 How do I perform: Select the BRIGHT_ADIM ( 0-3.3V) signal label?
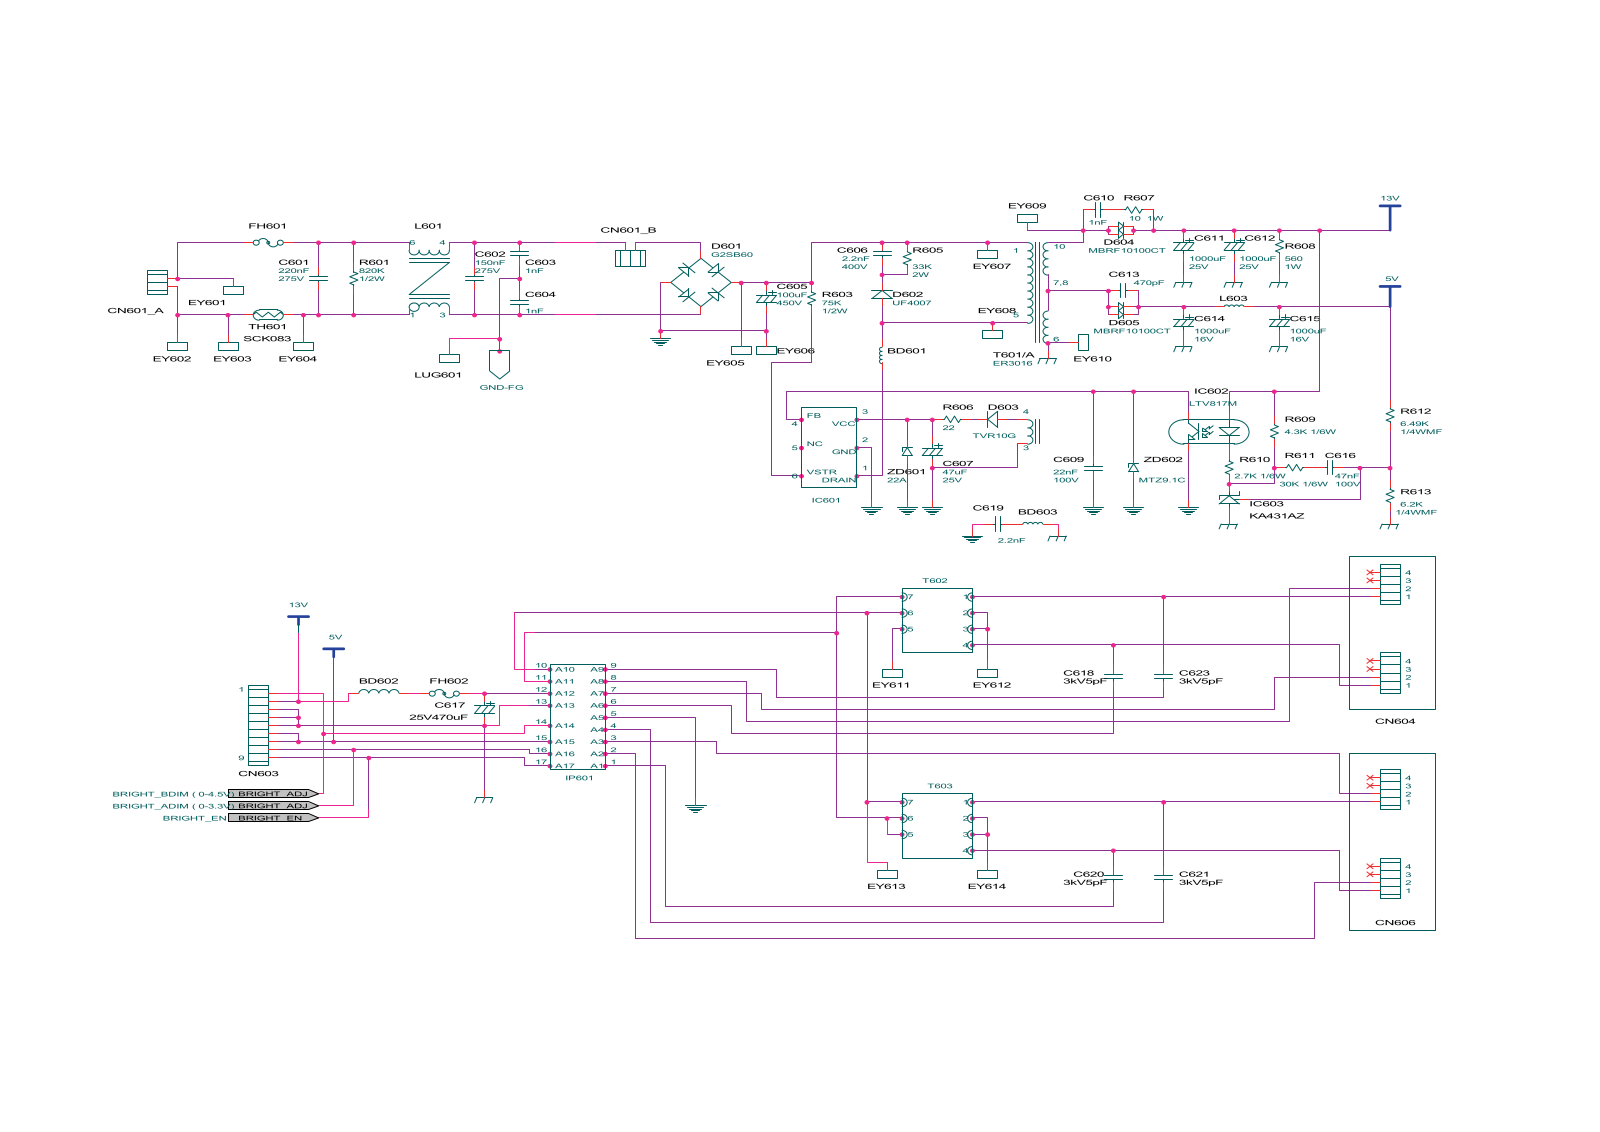tap(171, 806)
